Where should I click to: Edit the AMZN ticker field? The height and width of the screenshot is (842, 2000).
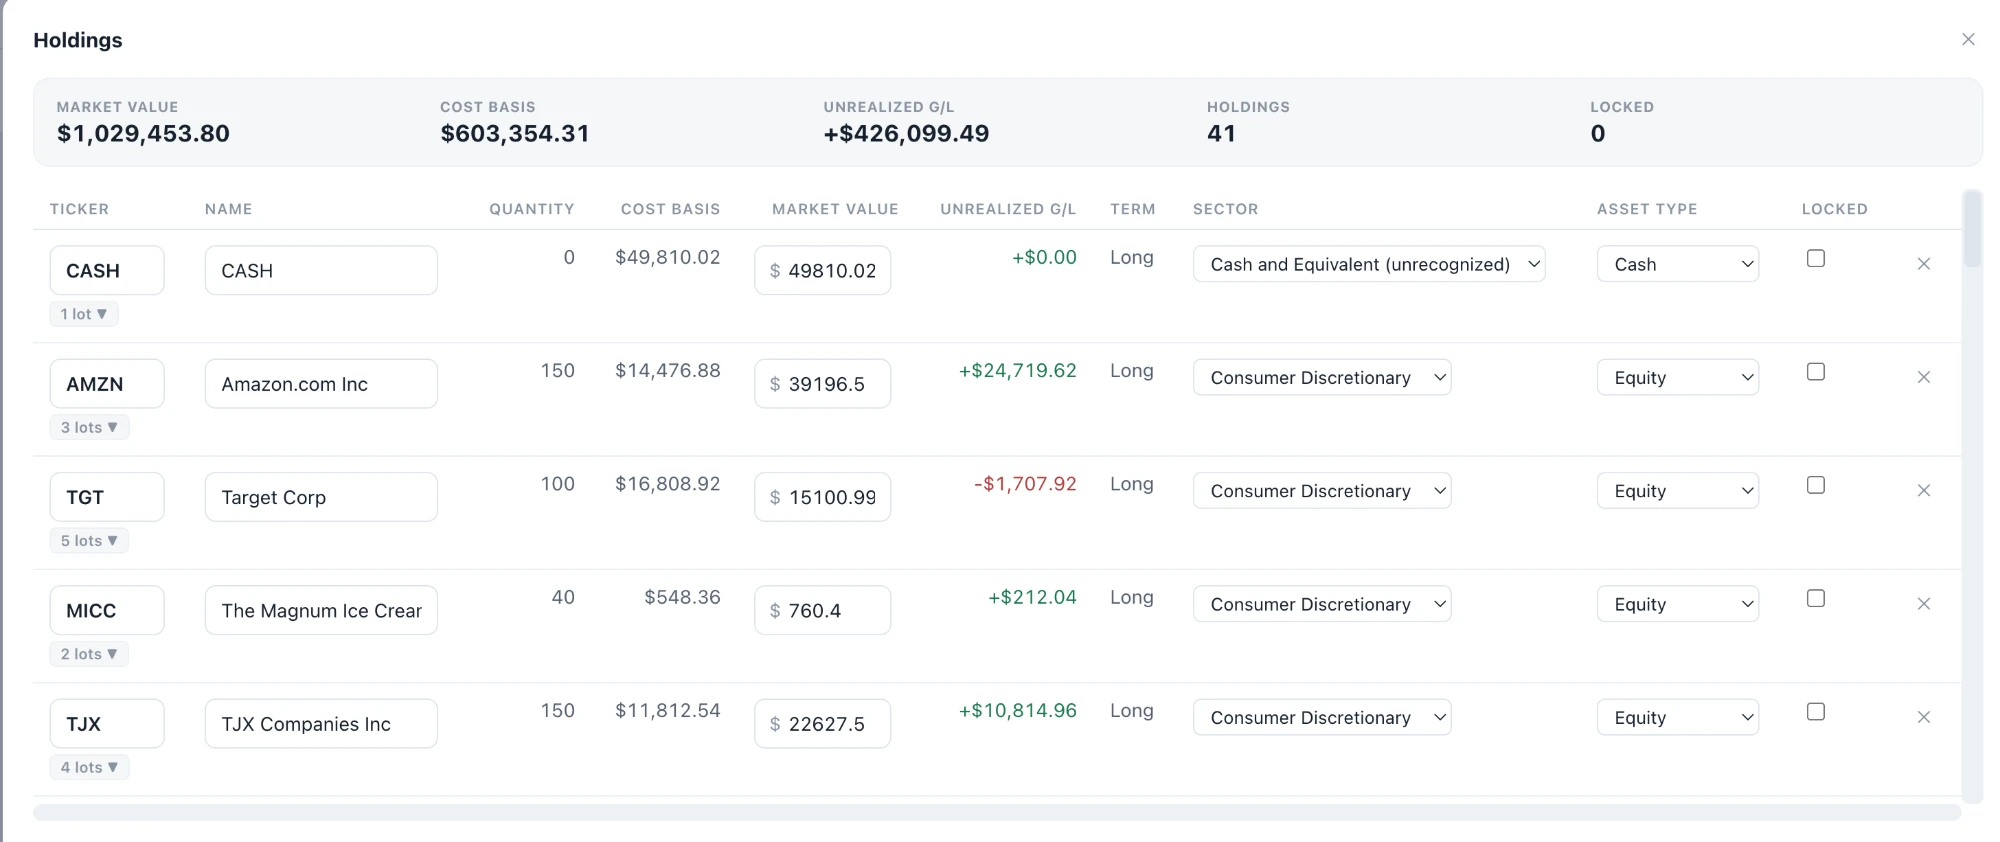[107, 383]
